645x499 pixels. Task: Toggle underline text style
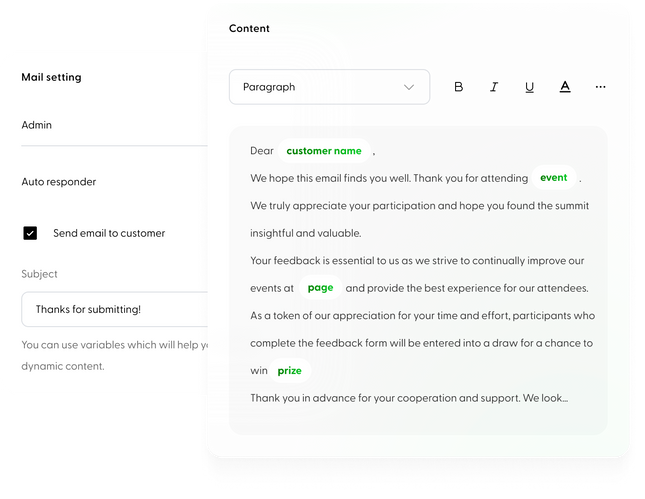pos(529,87)
